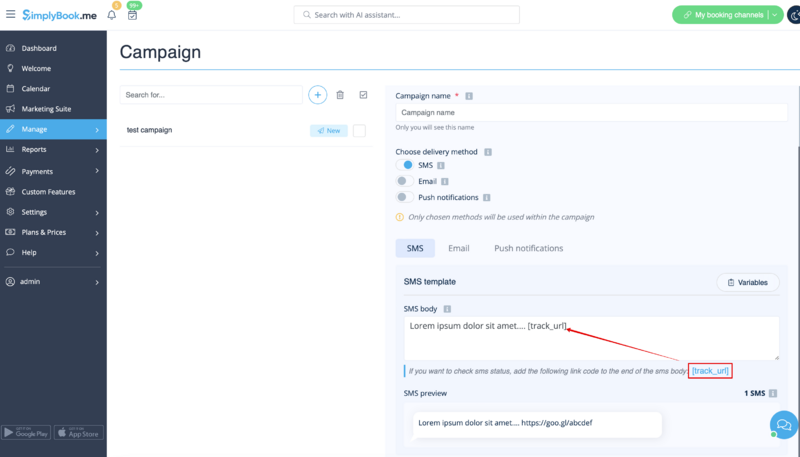Click the New status badge
This screenshot has height=457, width=800.
[x=329, y=131]
